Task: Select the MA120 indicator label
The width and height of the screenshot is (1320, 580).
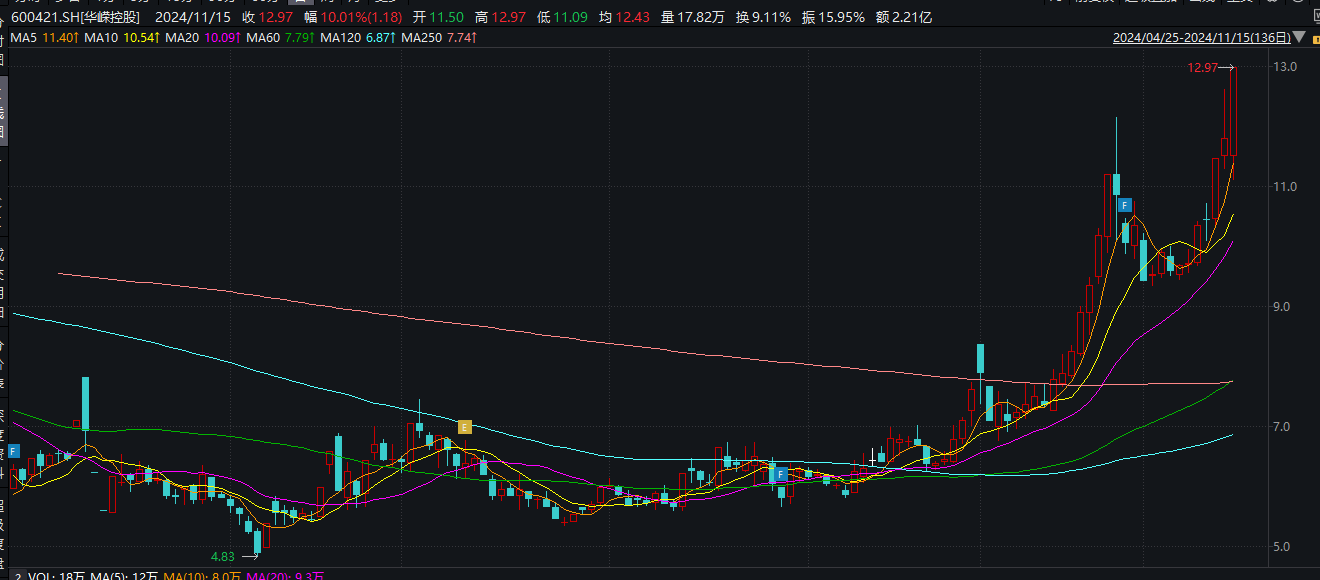Action: (338, 38)
